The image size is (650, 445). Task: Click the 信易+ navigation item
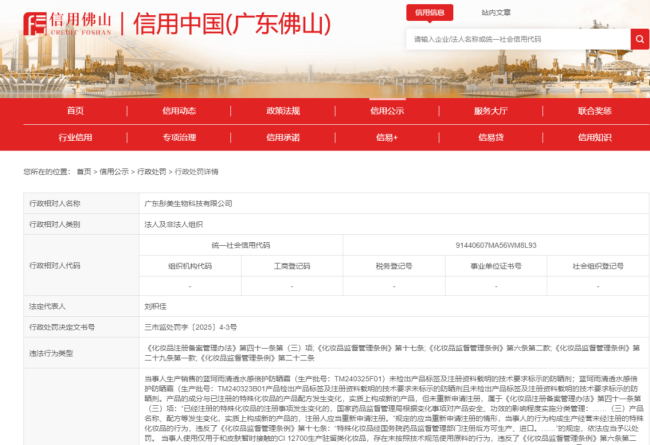[x=387, y=137]
